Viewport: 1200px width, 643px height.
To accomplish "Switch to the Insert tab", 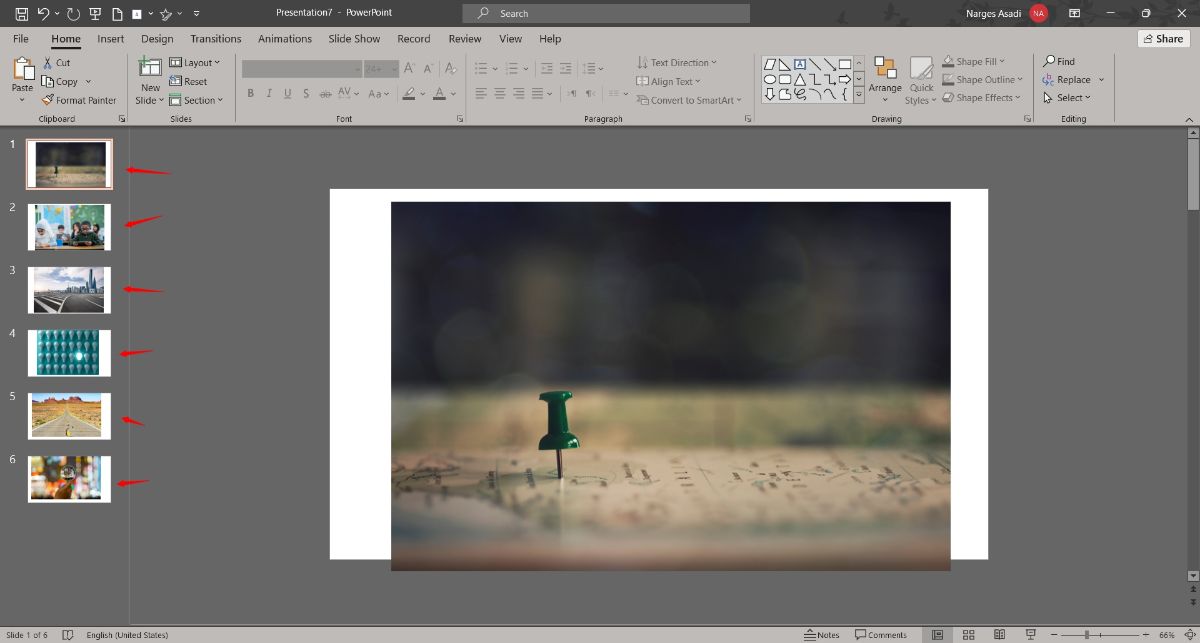I will [111, 39].
